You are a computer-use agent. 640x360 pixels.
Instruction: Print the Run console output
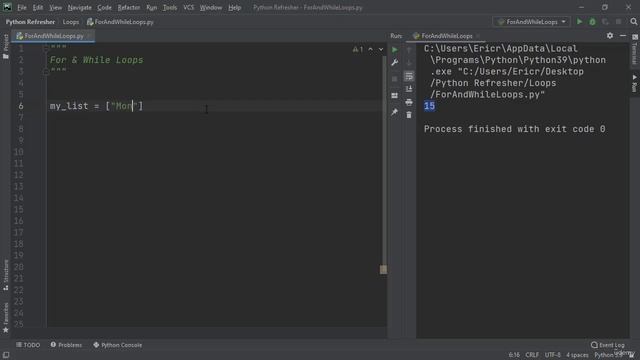(409, 102)
